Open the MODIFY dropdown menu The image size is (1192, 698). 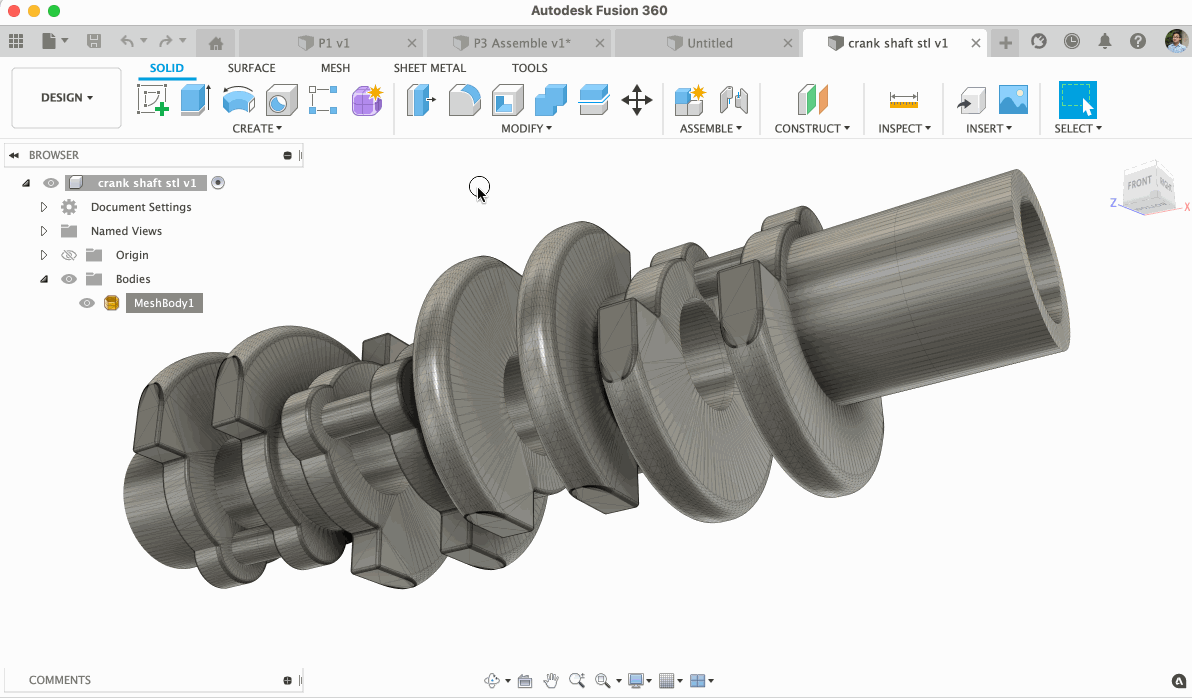point(526,128)
